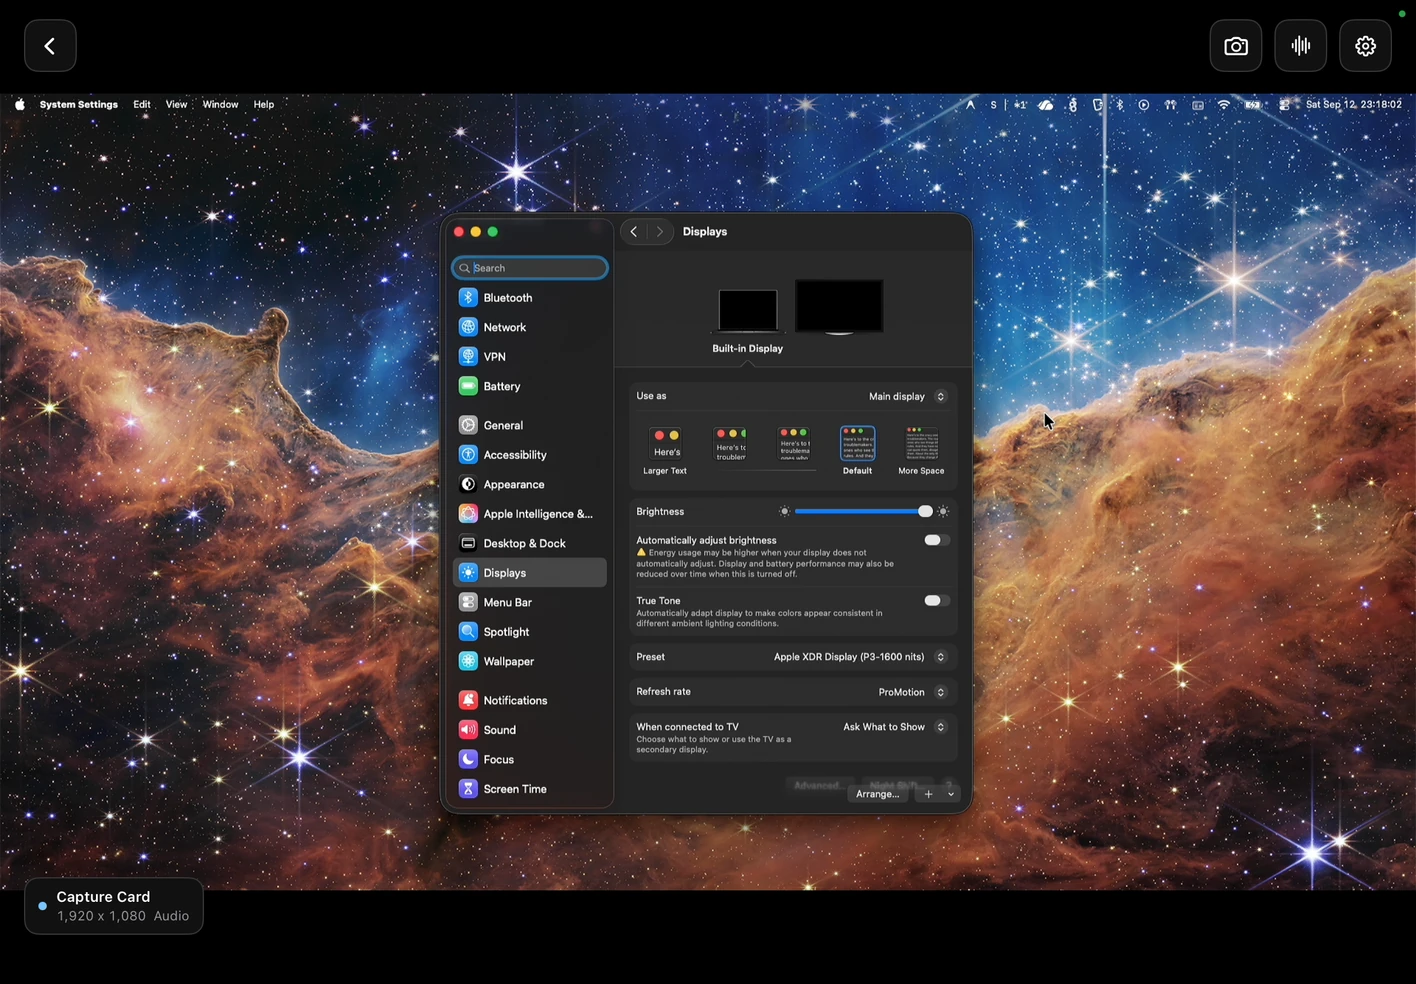The height and width of the screenshot is (984, 1416).
Task: Open the Edit menu
Action: coord(142,104)
